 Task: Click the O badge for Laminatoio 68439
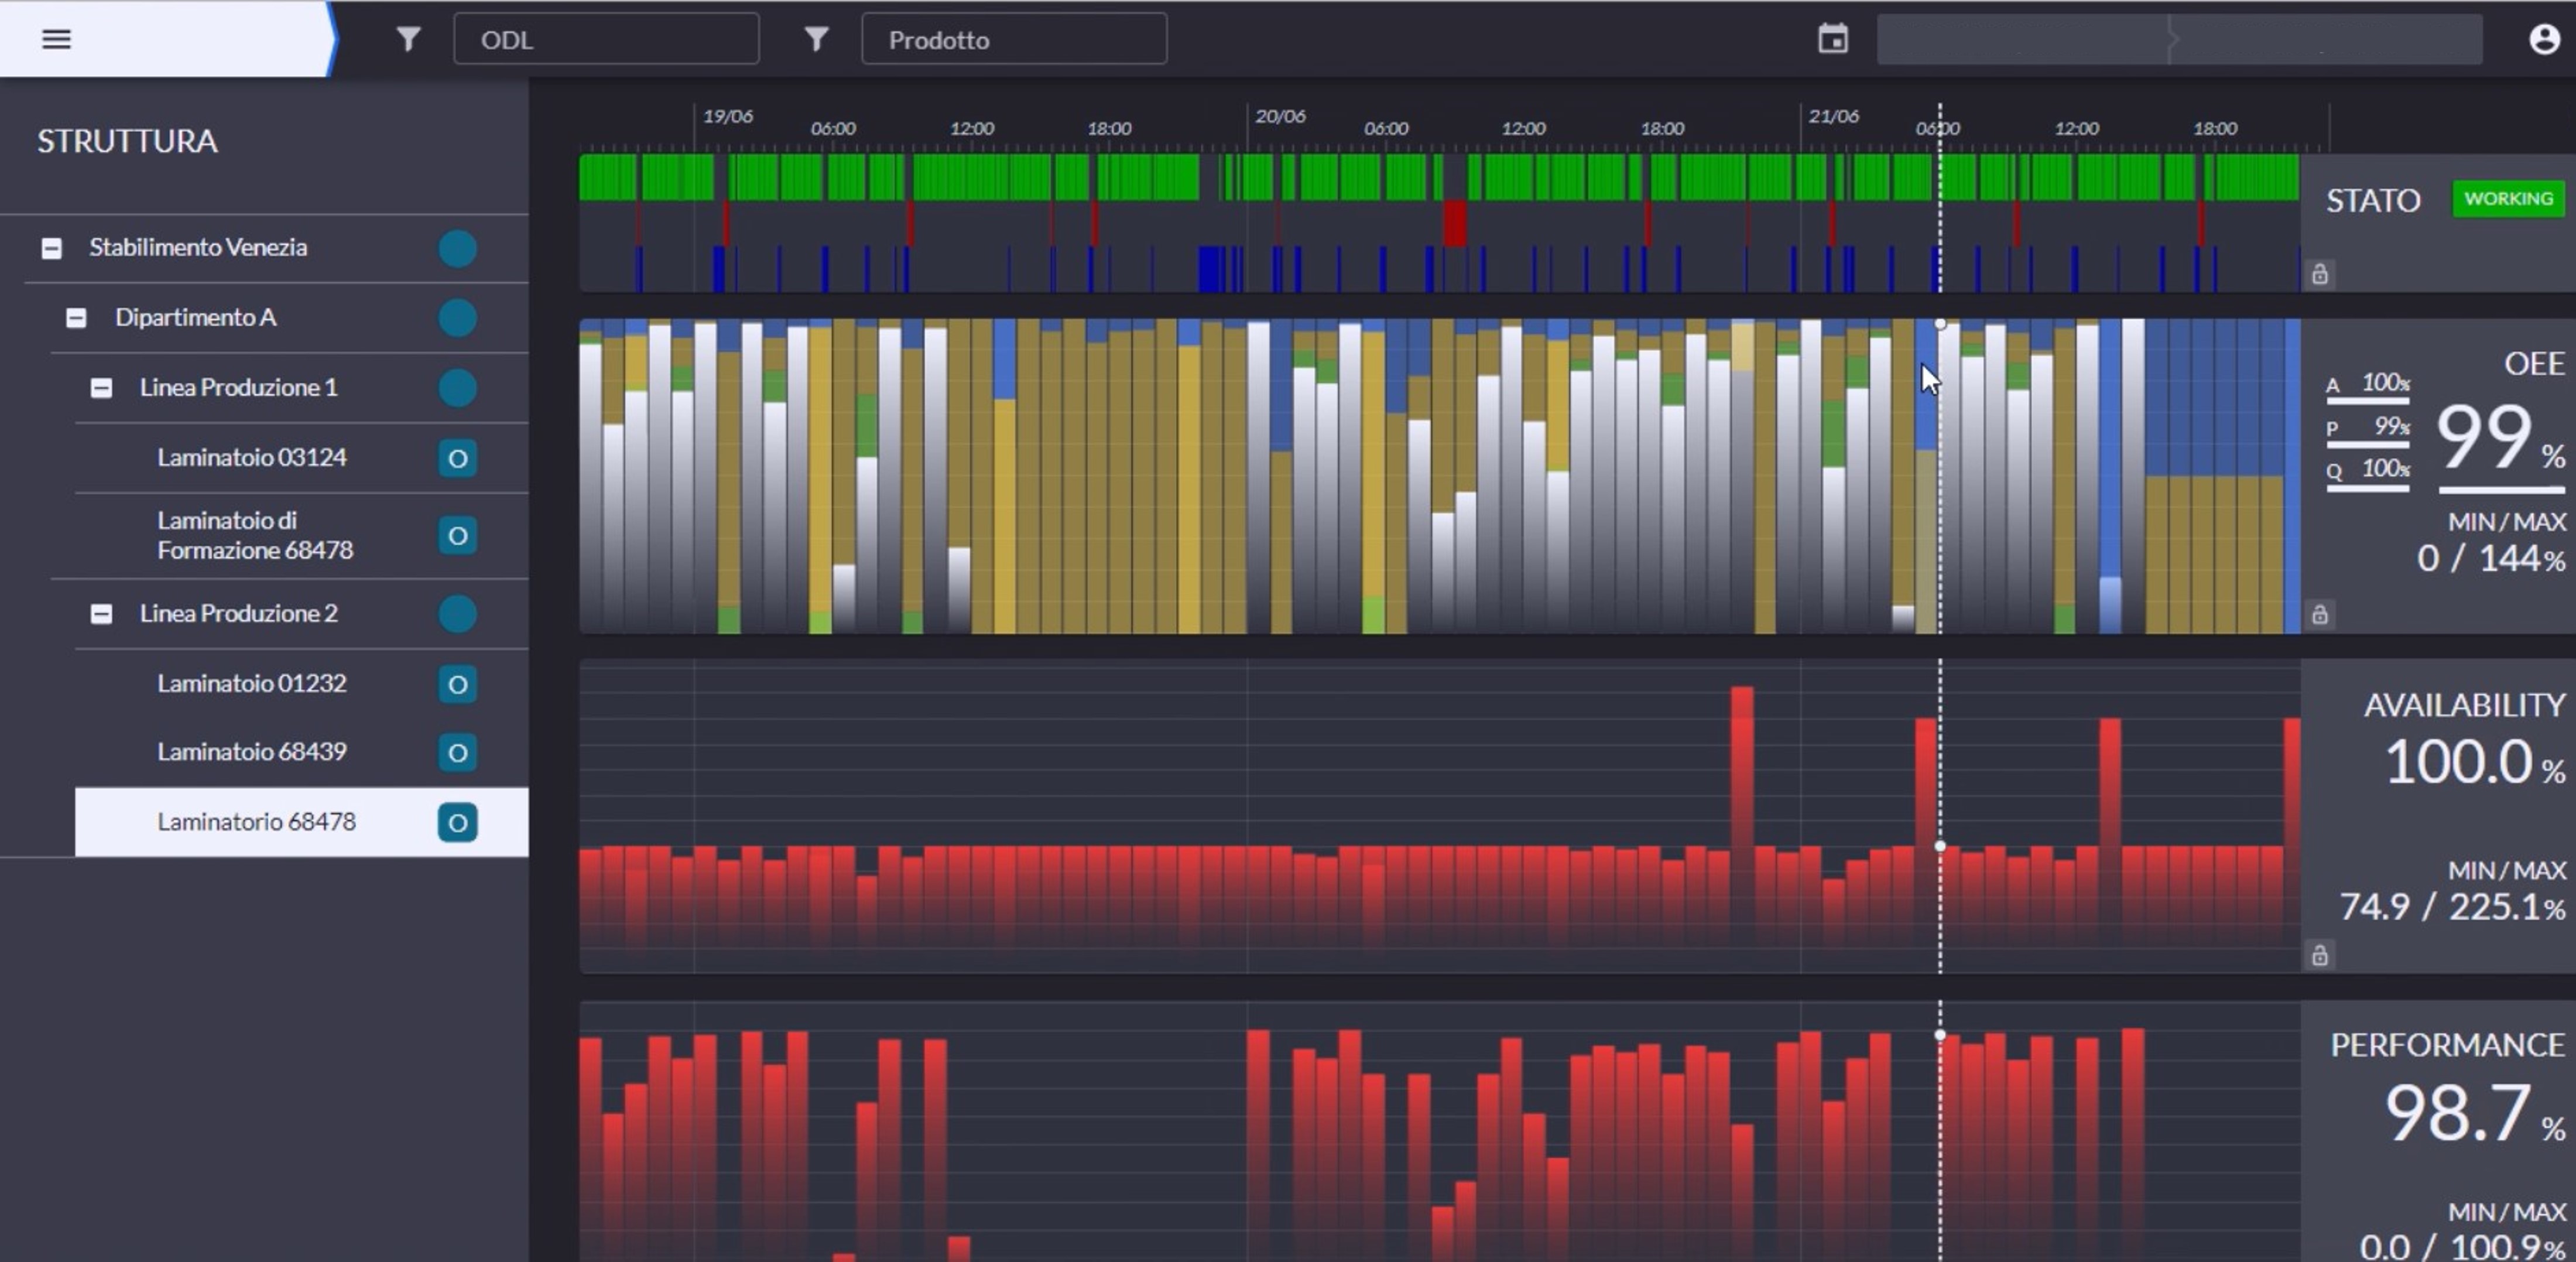pyautogui.click(x=457, y=752)
